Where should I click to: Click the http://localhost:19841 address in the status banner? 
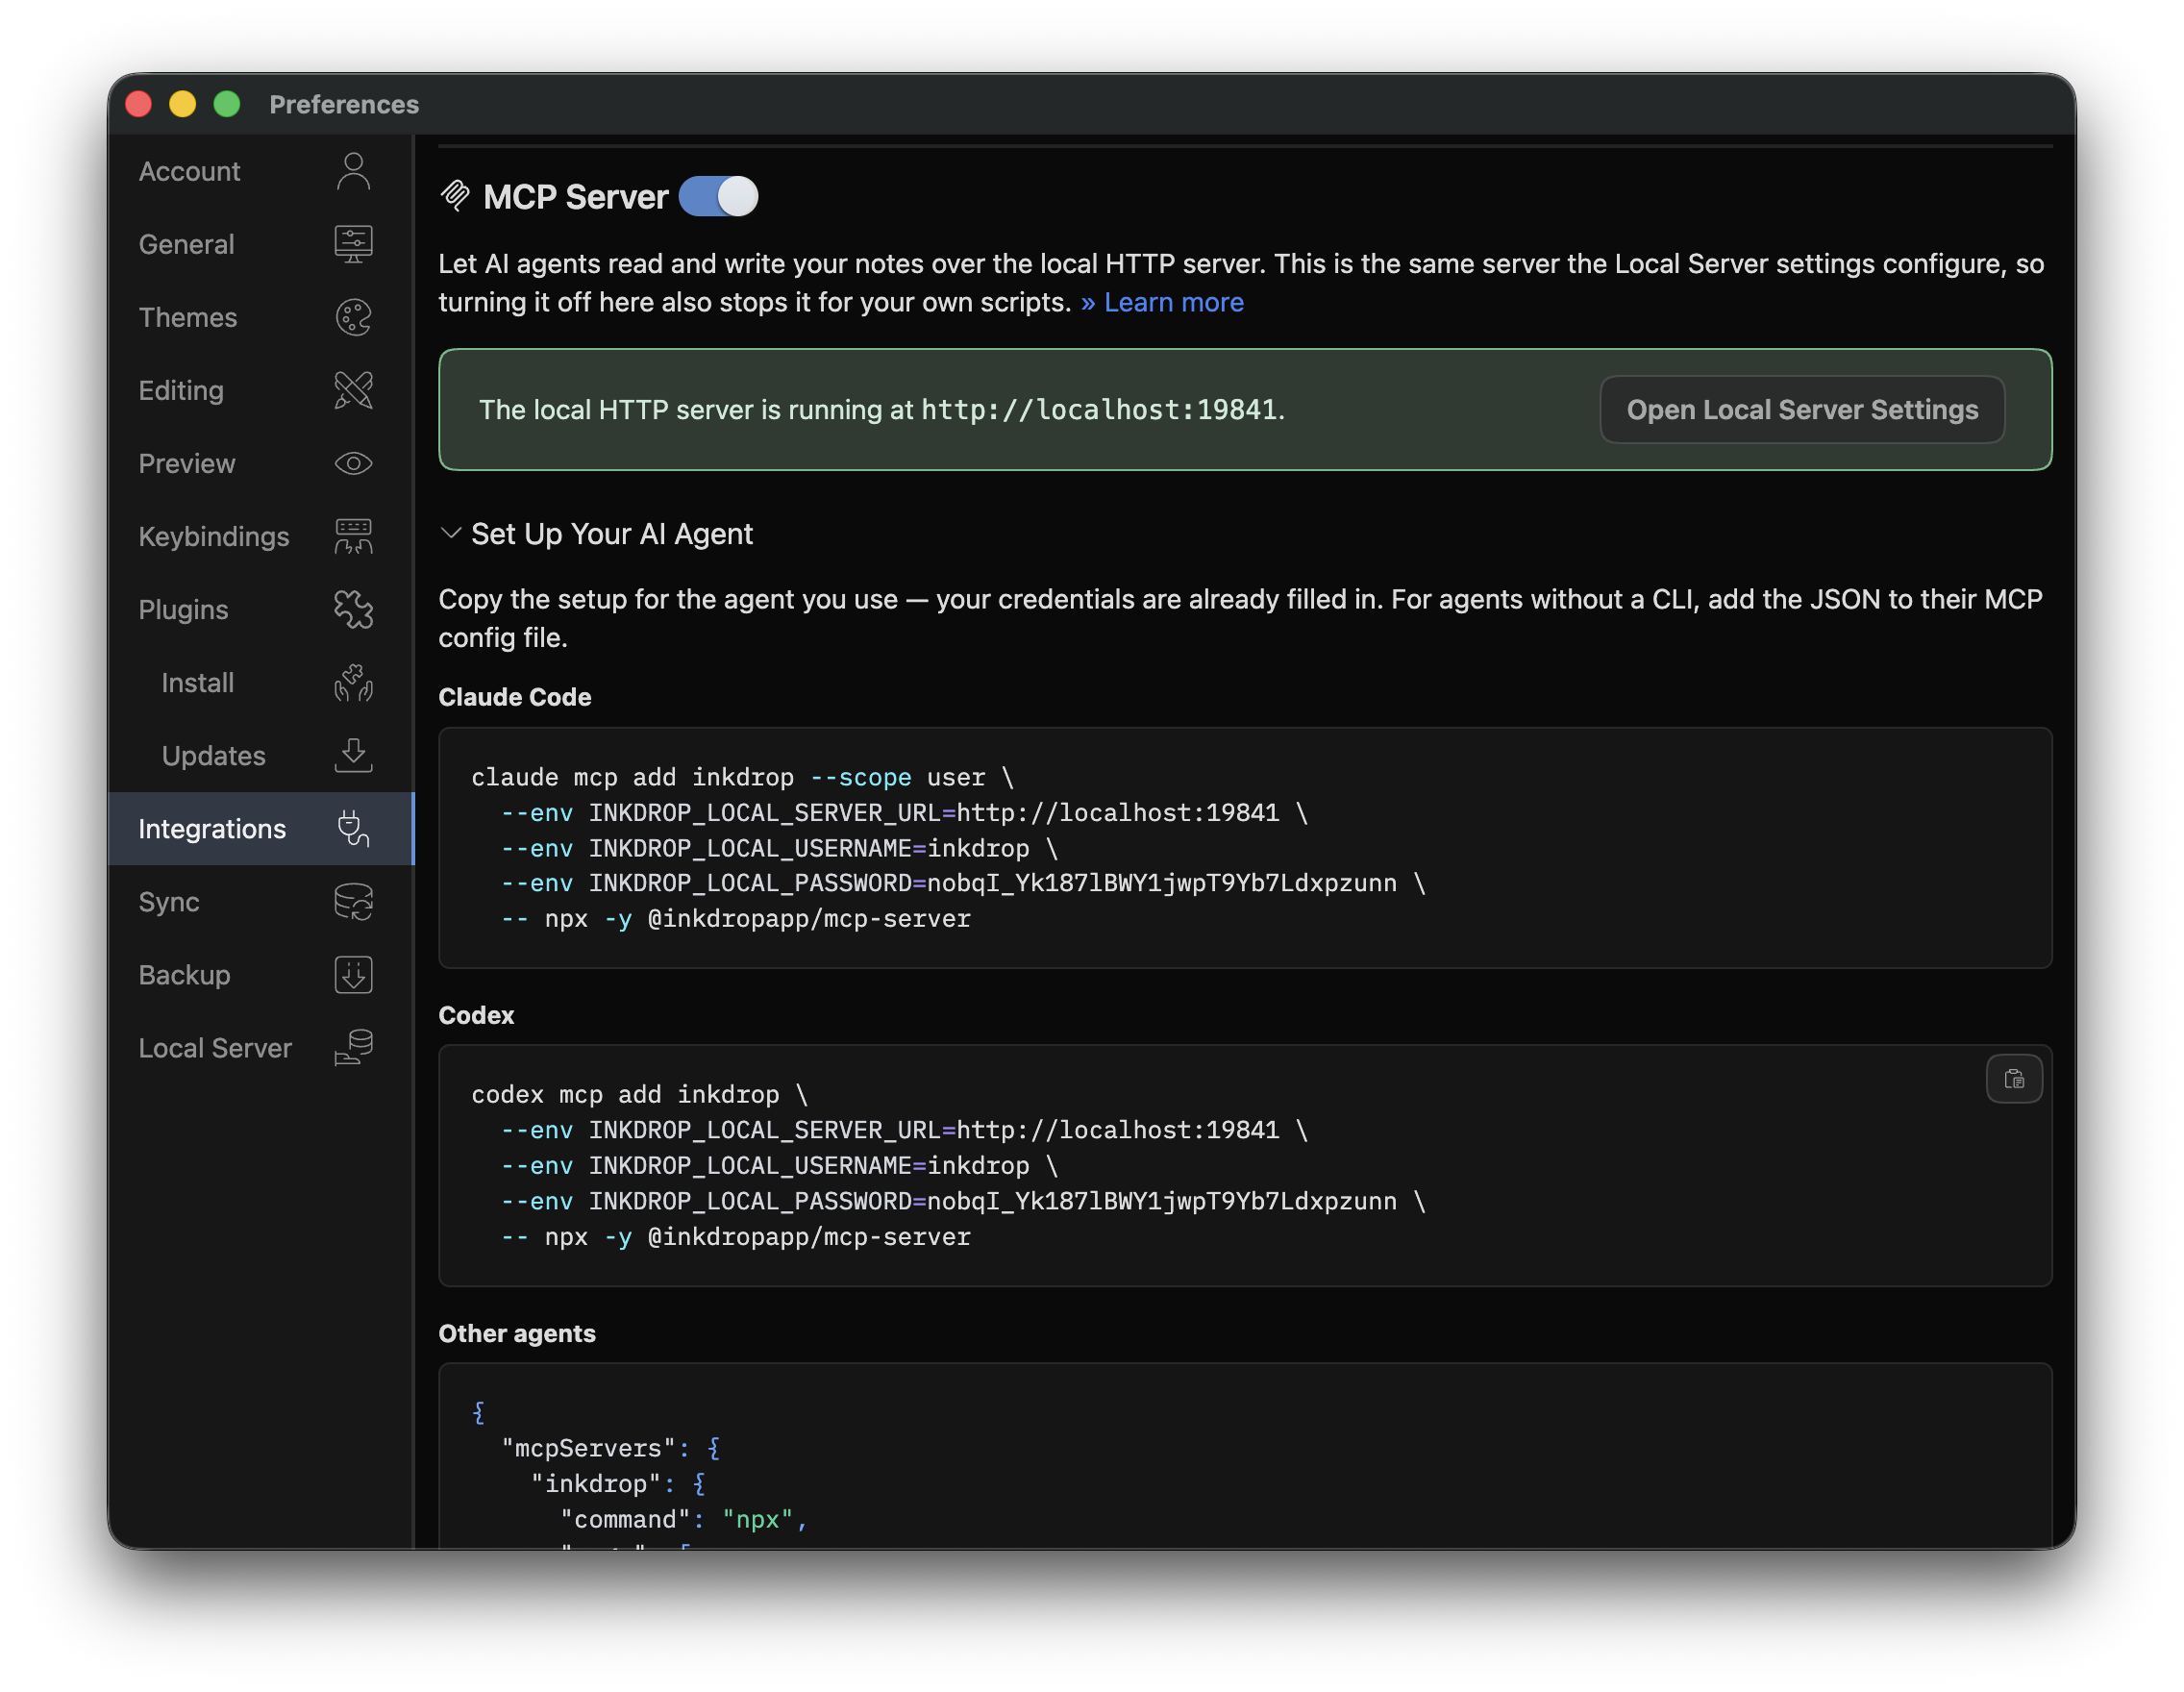point(1099,409)
